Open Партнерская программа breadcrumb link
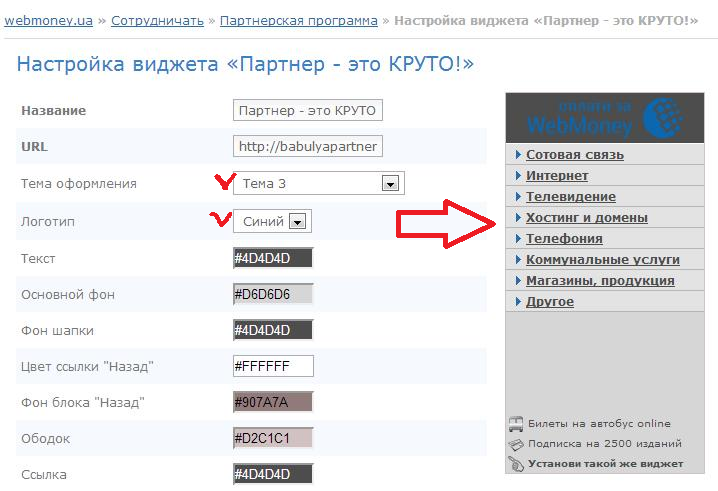Image resolution: width=718 pixels, height=491 pixels. [298, 20]
